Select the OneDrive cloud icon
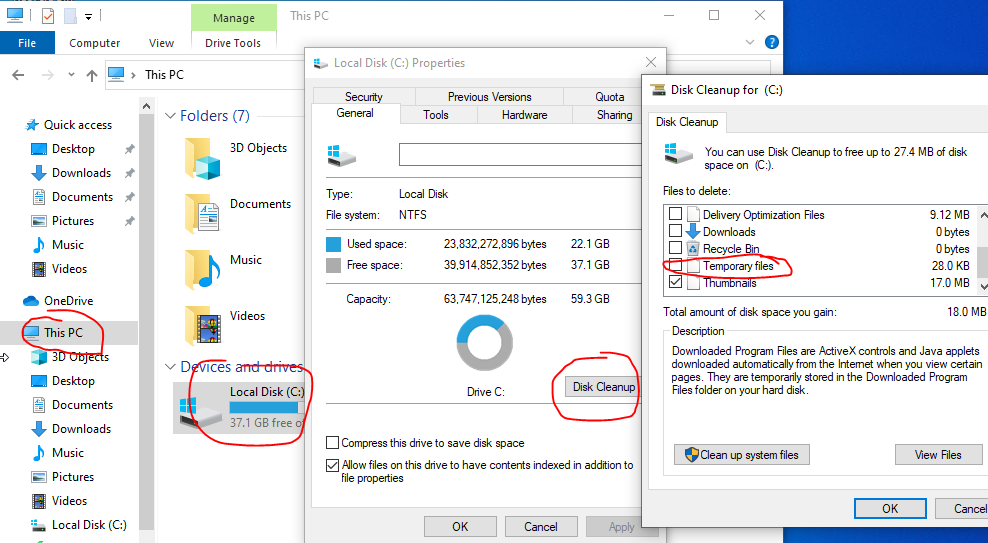 click(31, 301)
